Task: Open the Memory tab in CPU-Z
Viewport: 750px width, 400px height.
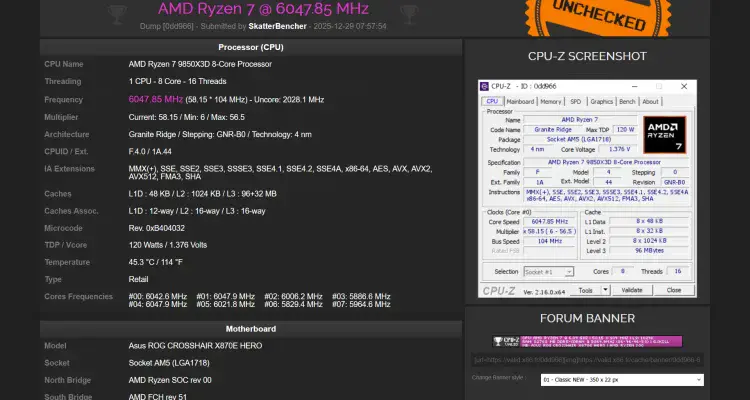Action: pyautogui.click(x=551, y=101)
